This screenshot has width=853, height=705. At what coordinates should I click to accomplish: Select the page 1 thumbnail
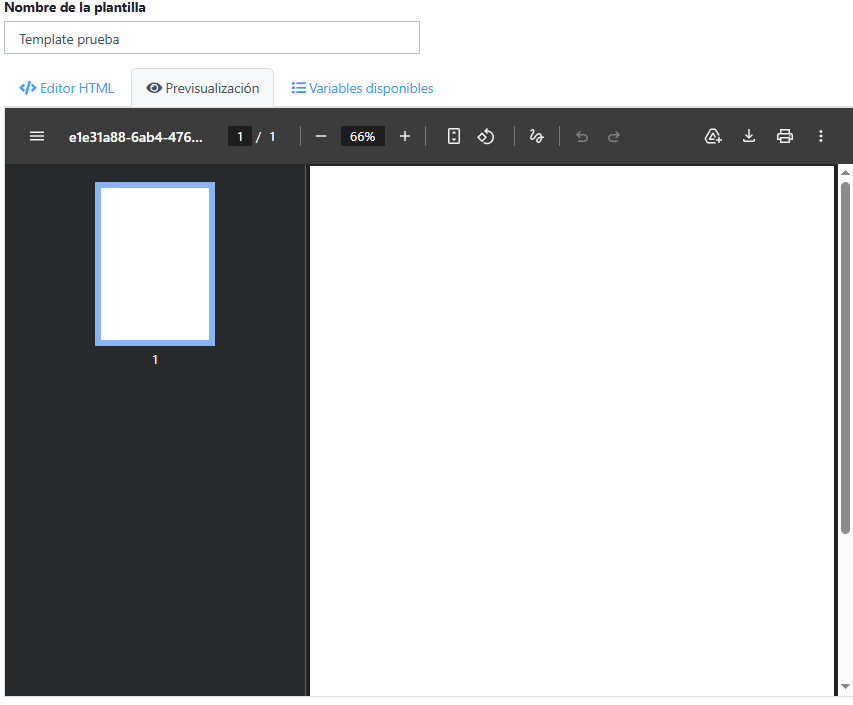[155, 264]
